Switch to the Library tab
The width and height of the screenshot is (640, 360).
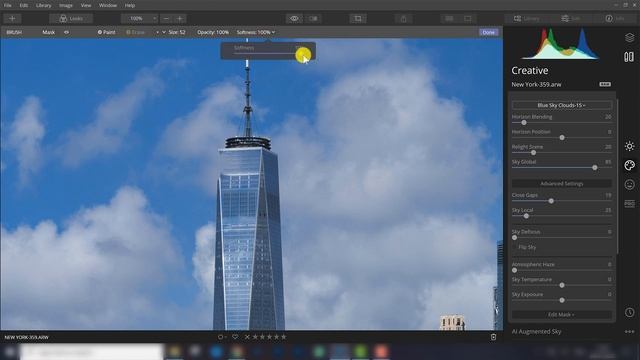[527, 18]
